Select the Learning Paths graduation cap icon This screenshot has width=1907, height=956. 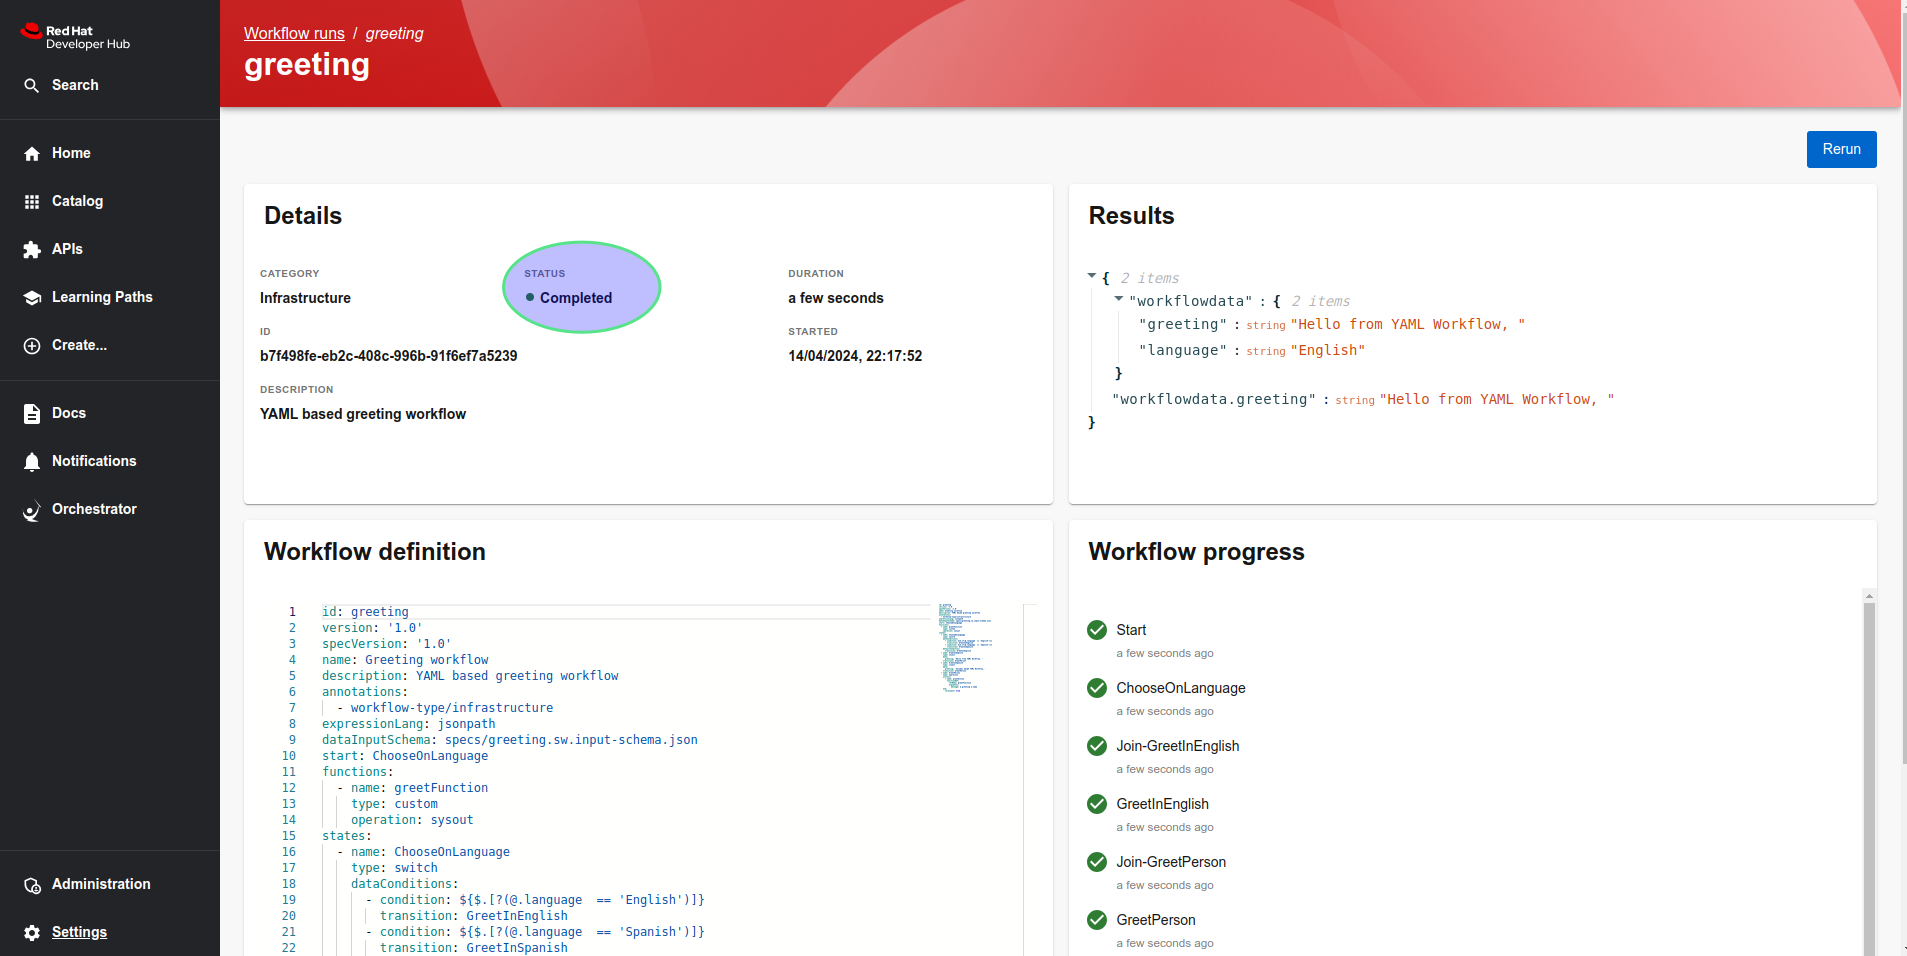[32, 298]
